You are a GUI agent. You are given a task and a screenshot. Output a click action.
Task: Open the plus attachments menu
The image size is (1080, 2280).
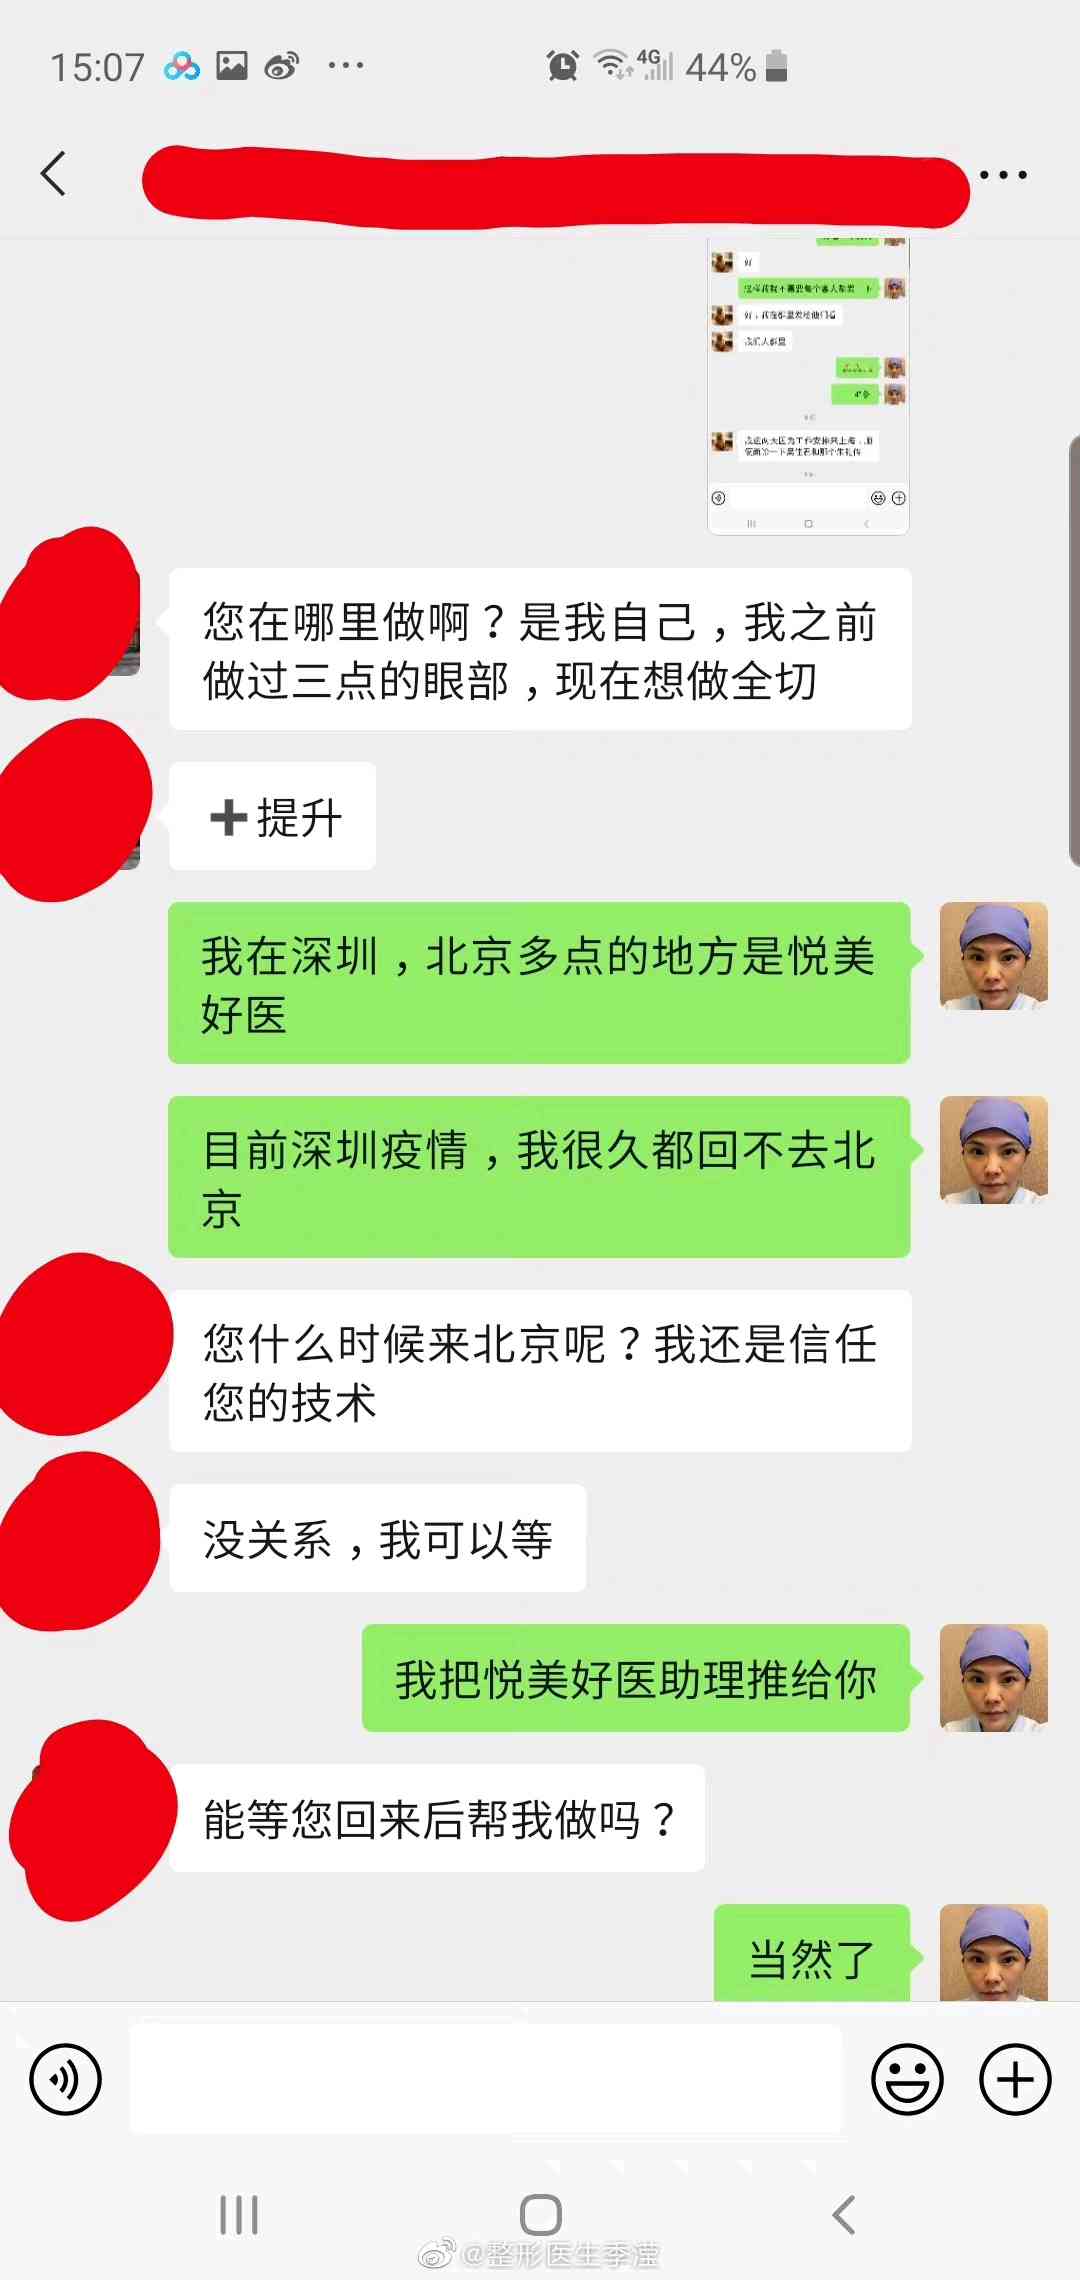tap(1015, 2080)
